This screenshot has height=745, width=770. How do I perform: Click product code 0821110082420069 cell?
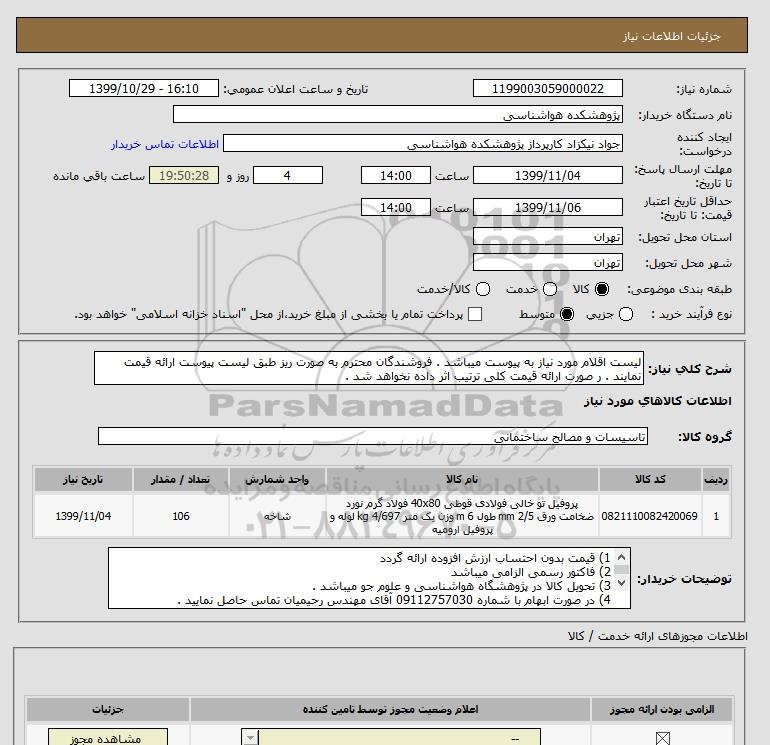click(x=649, y=516)
